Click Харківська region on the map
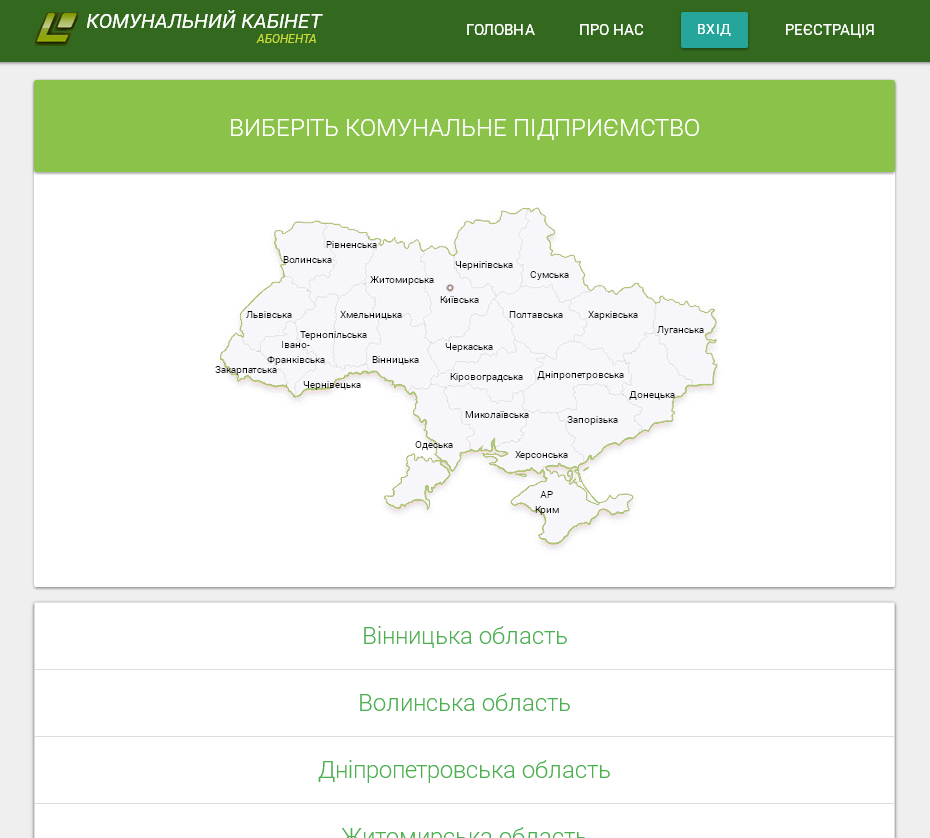930x838 pixels. [613, 315]
